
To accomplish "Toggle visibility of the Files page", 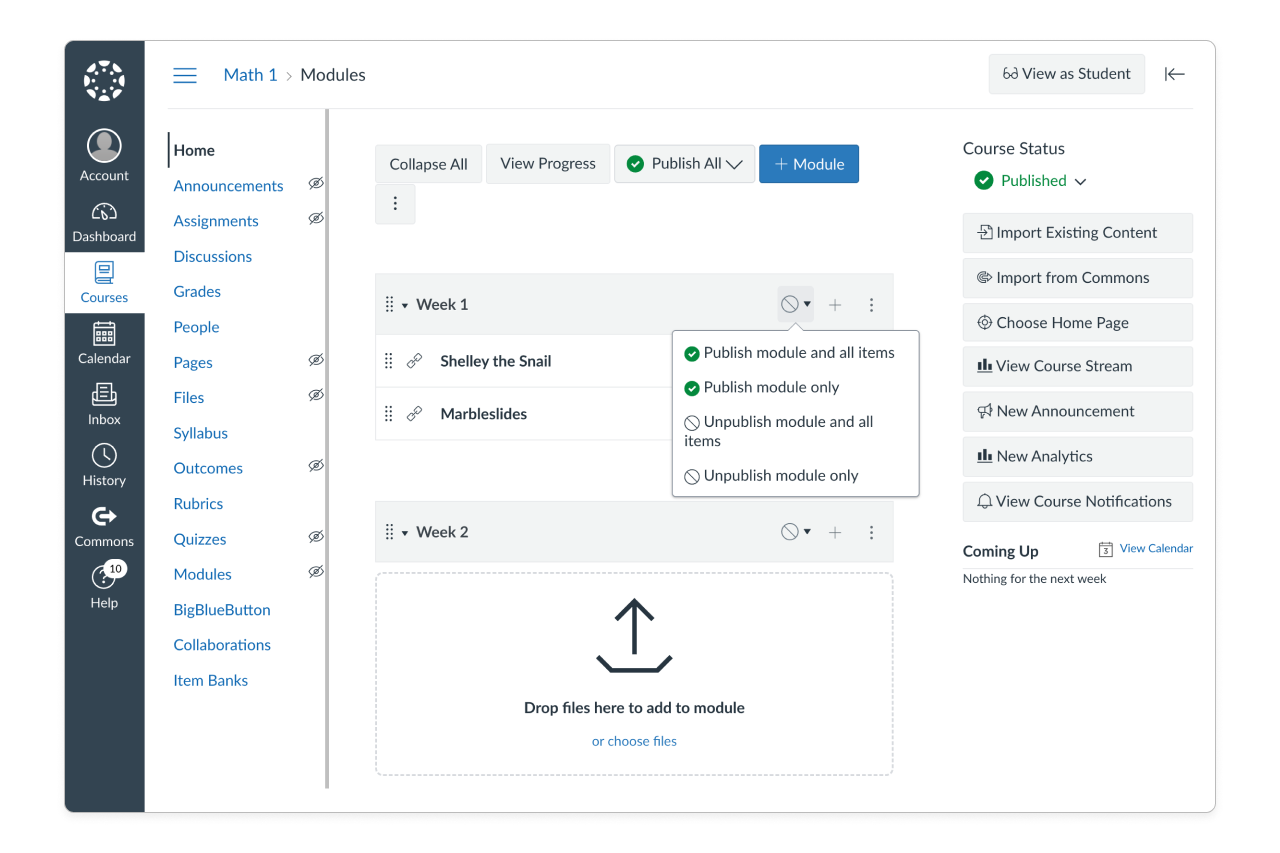I will pos(316,394).
